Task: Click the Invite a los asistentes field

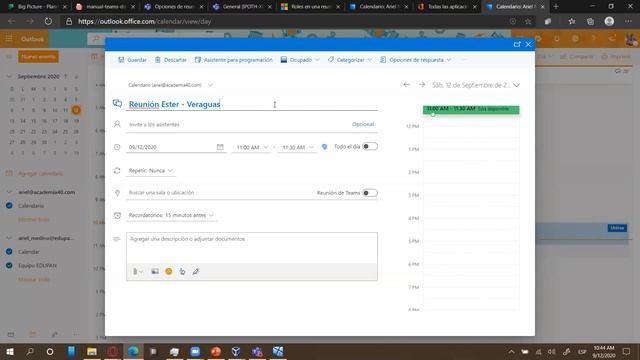Action: (237, 124)
